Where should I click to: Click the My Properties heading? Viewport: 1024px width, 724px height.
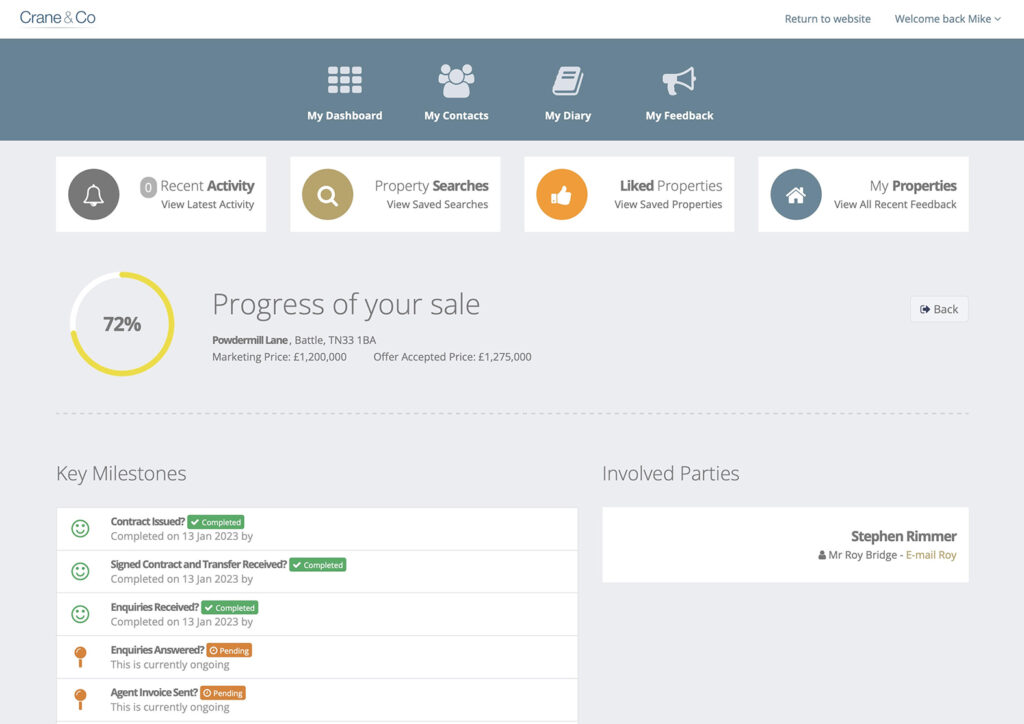tap(913, 186)
